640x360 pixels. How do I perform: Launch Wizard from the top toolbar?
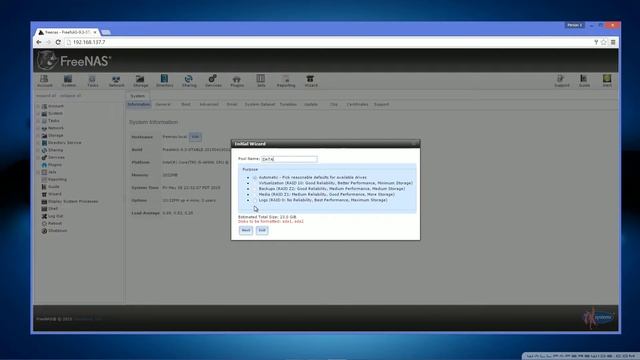(x=311, y=80)
